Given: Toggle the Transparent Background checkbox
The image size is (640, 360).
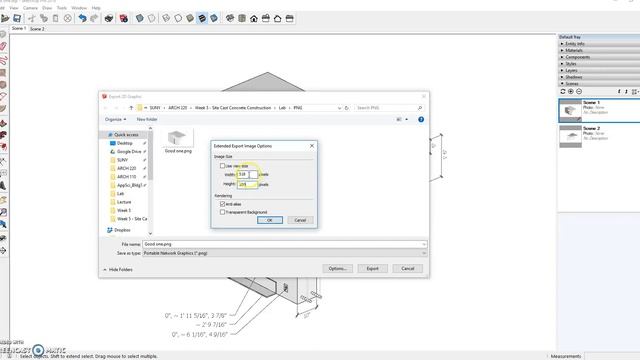Looking at the screenshot, I should coord(222,212).
